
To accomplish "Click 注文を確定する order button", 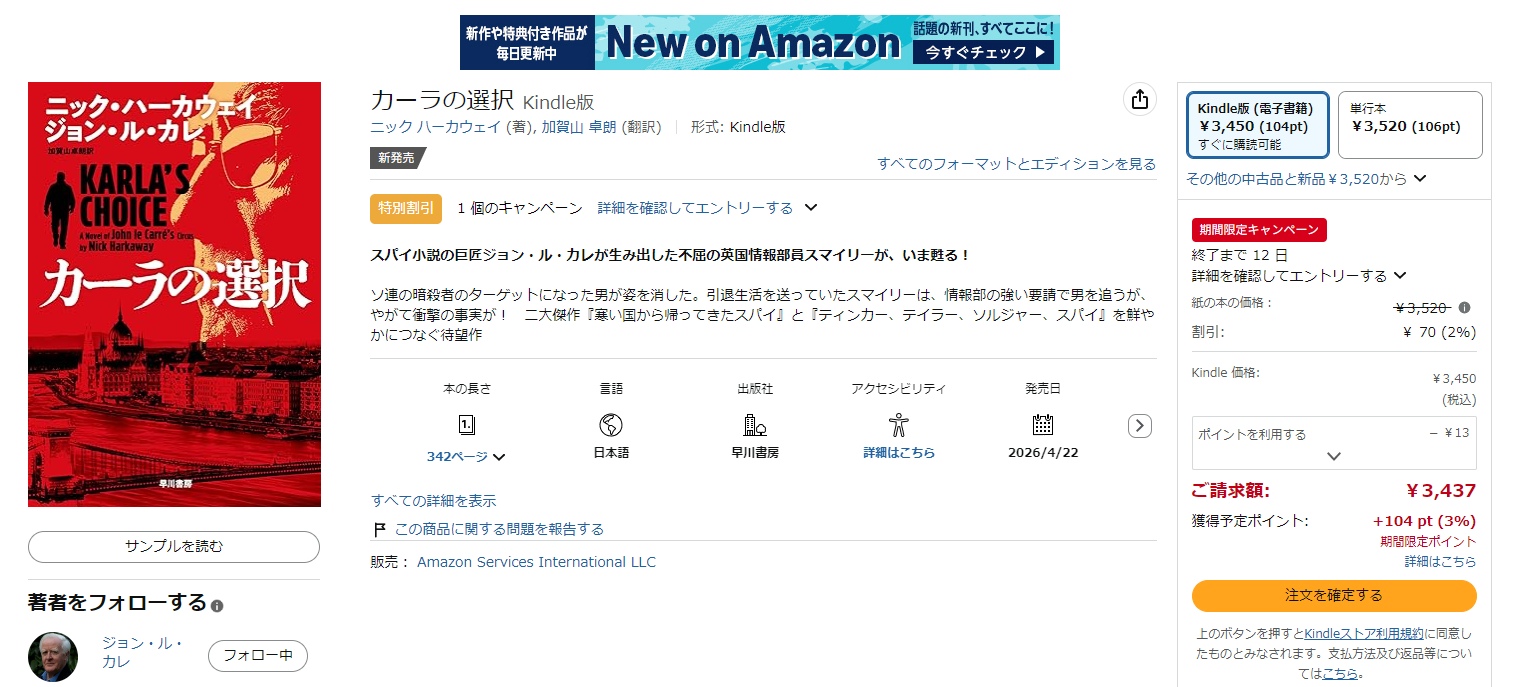I will (x=1334, y=595).
